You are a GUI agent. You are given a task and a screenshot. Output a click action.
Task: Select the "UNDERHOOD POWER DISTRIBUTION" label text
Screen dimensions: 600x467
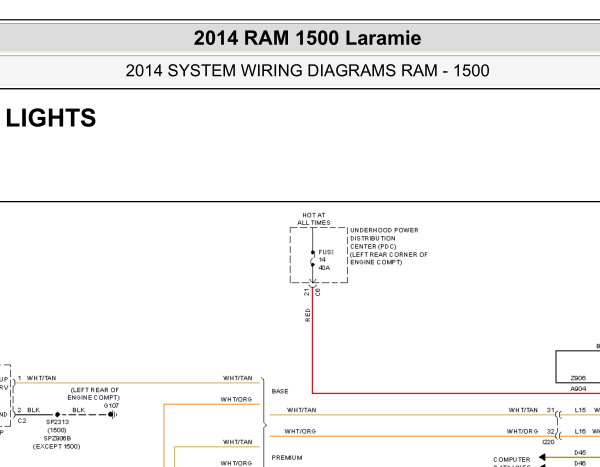(384, 234)
